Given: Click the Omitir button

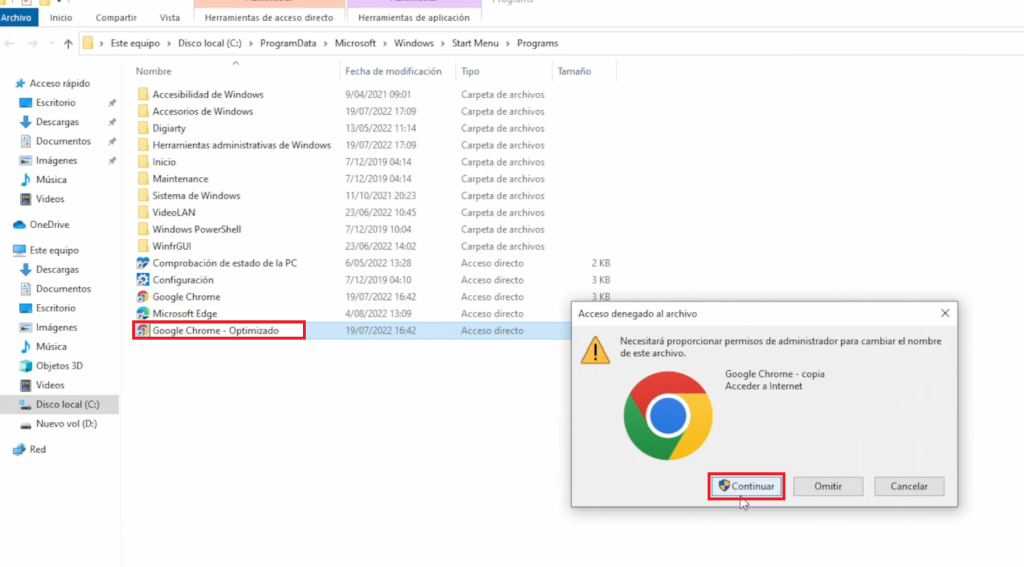Looking at the screenshot, I should [x=827, y=486].
